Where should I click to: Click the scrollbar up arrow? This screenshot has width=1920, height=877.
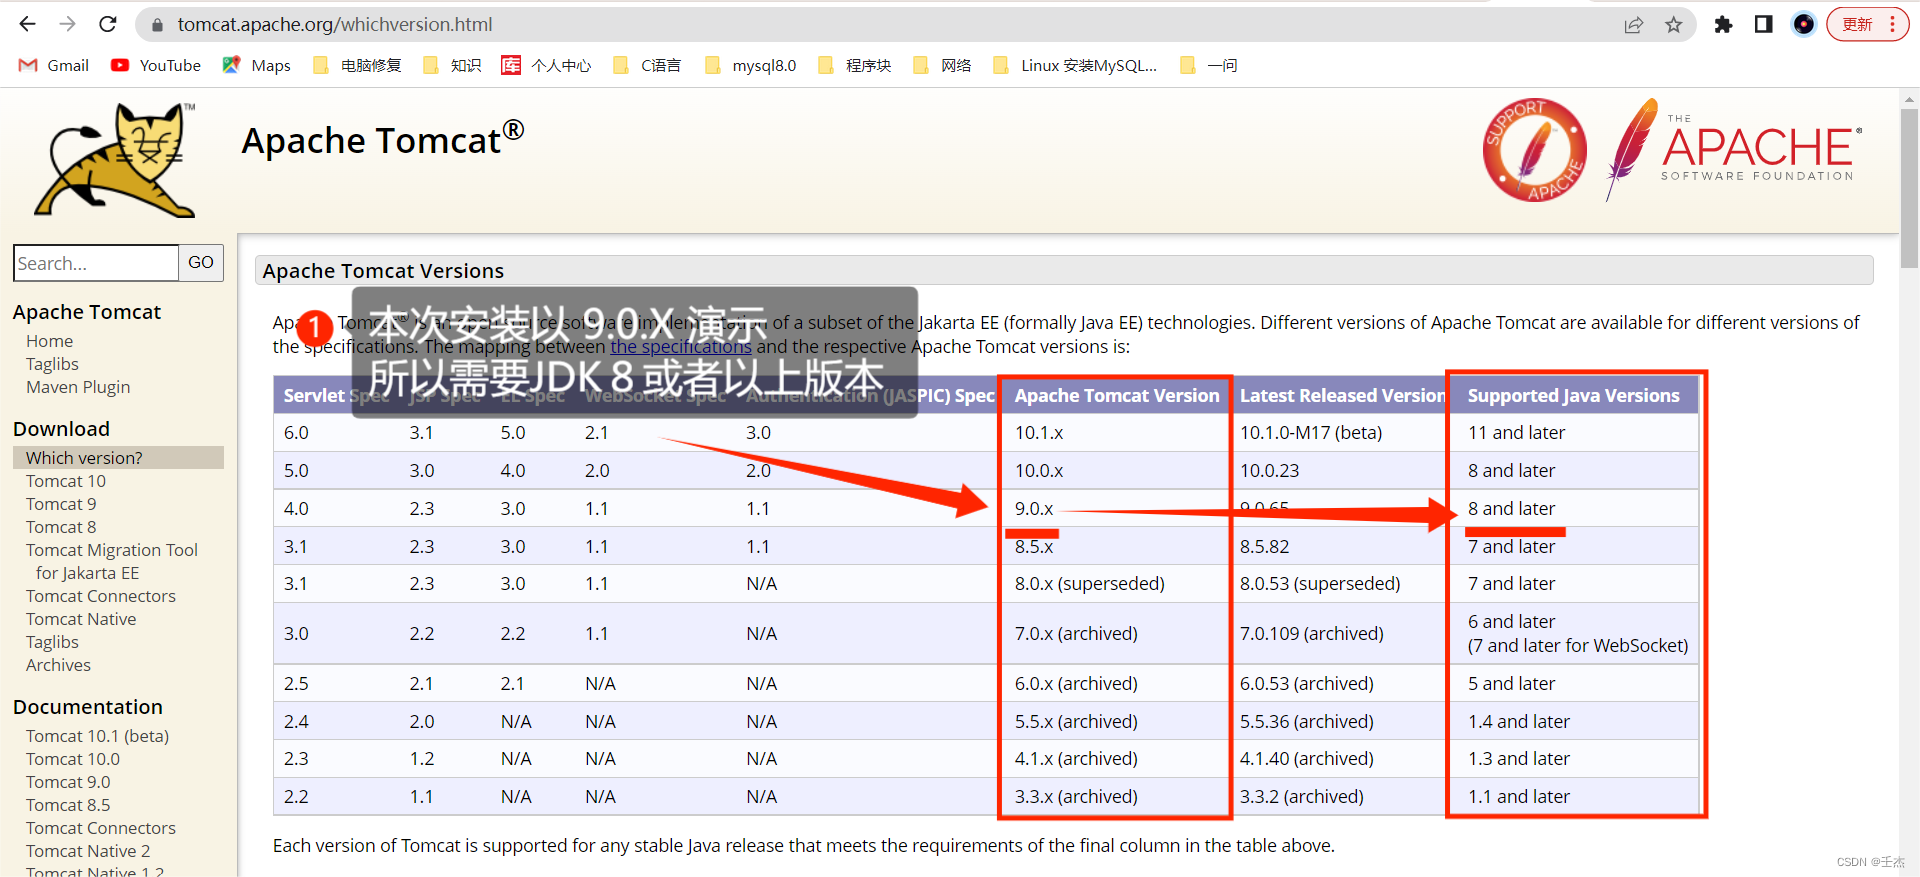point(1910,99)
